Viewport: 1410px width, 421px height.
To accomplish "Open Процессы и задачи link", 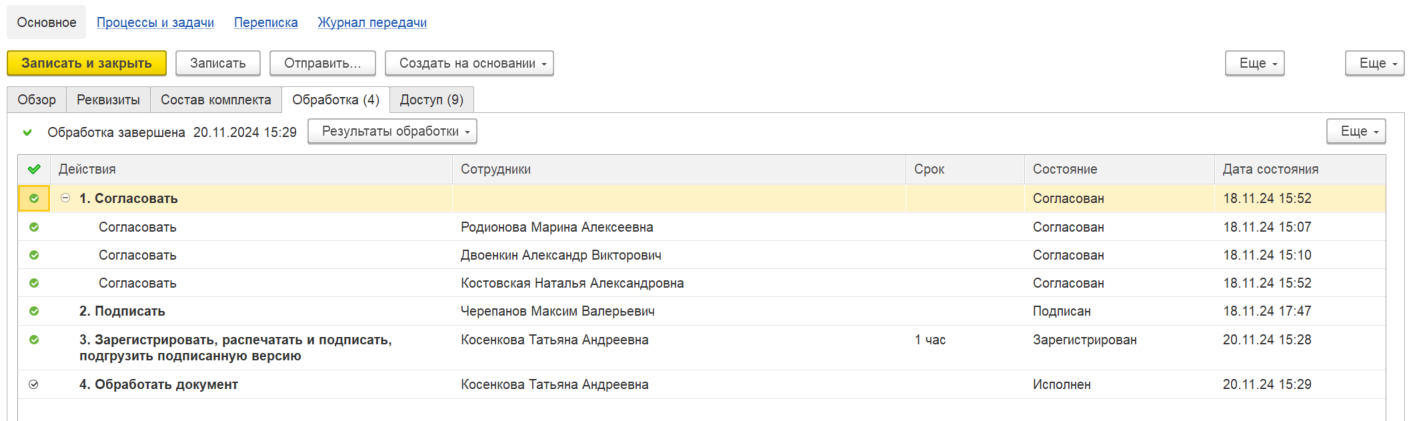I will click(x=155, y=22).
